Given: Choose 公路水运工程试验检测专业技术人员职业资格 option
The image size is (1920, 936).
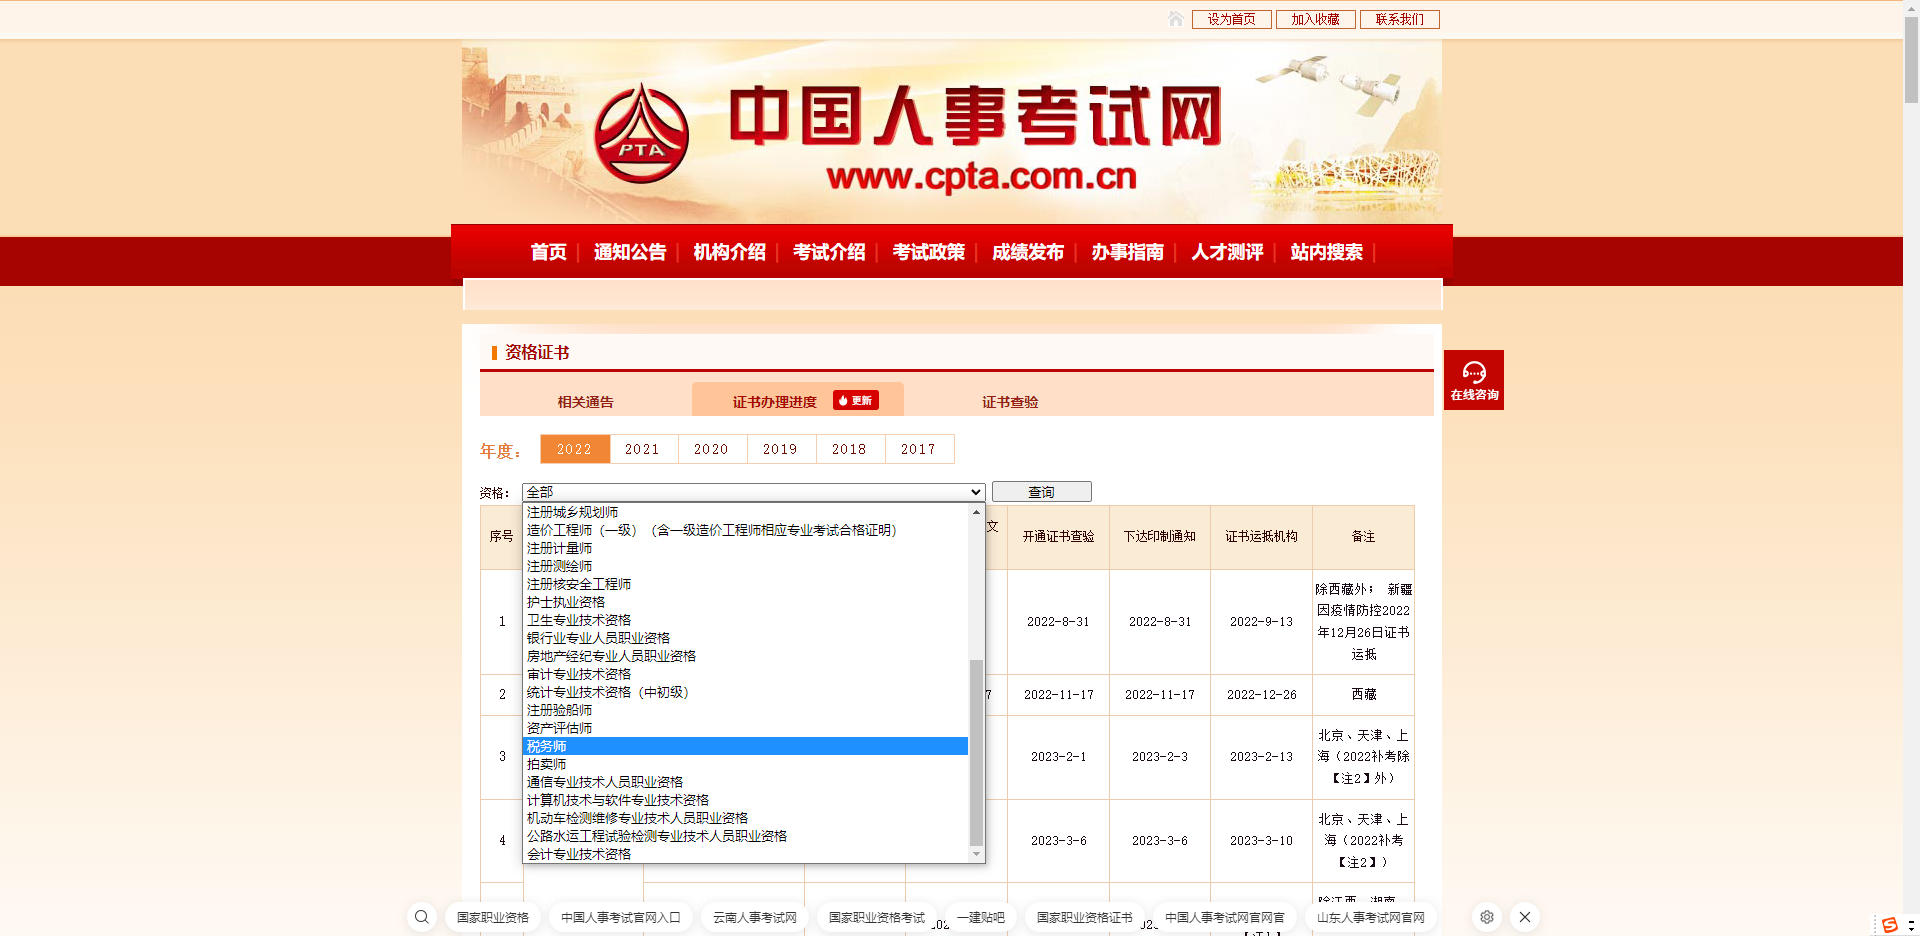Looking at the screenshot, I should [746, 836].
